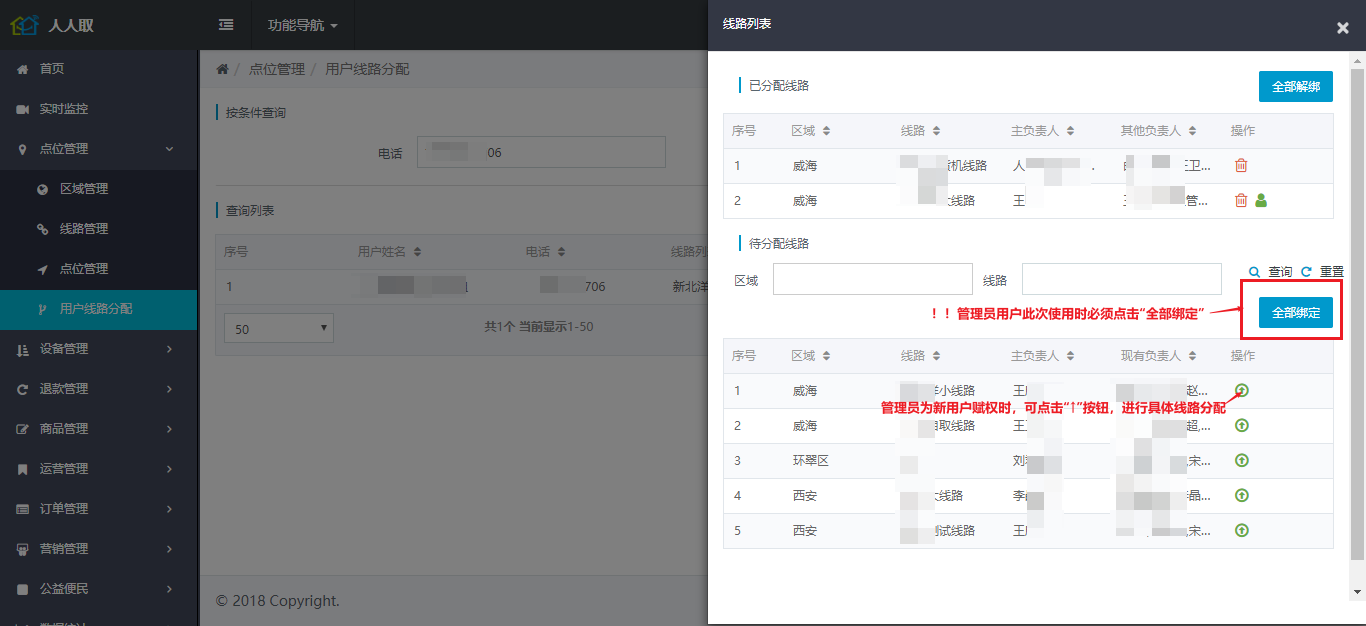Click the 区域 filter input field
Screen dimensions: 1366x626
coord(873,279)
